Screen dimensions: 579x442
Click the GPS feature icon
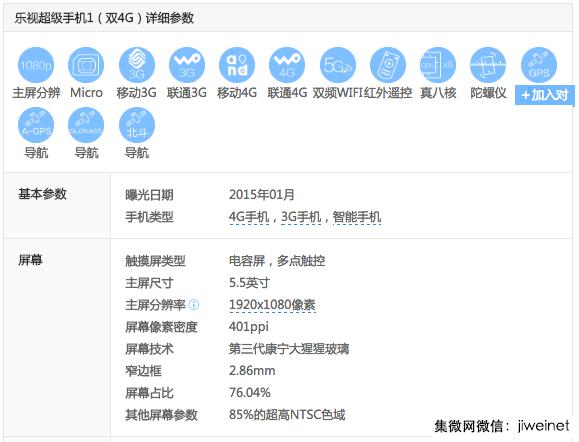(539, 65)
